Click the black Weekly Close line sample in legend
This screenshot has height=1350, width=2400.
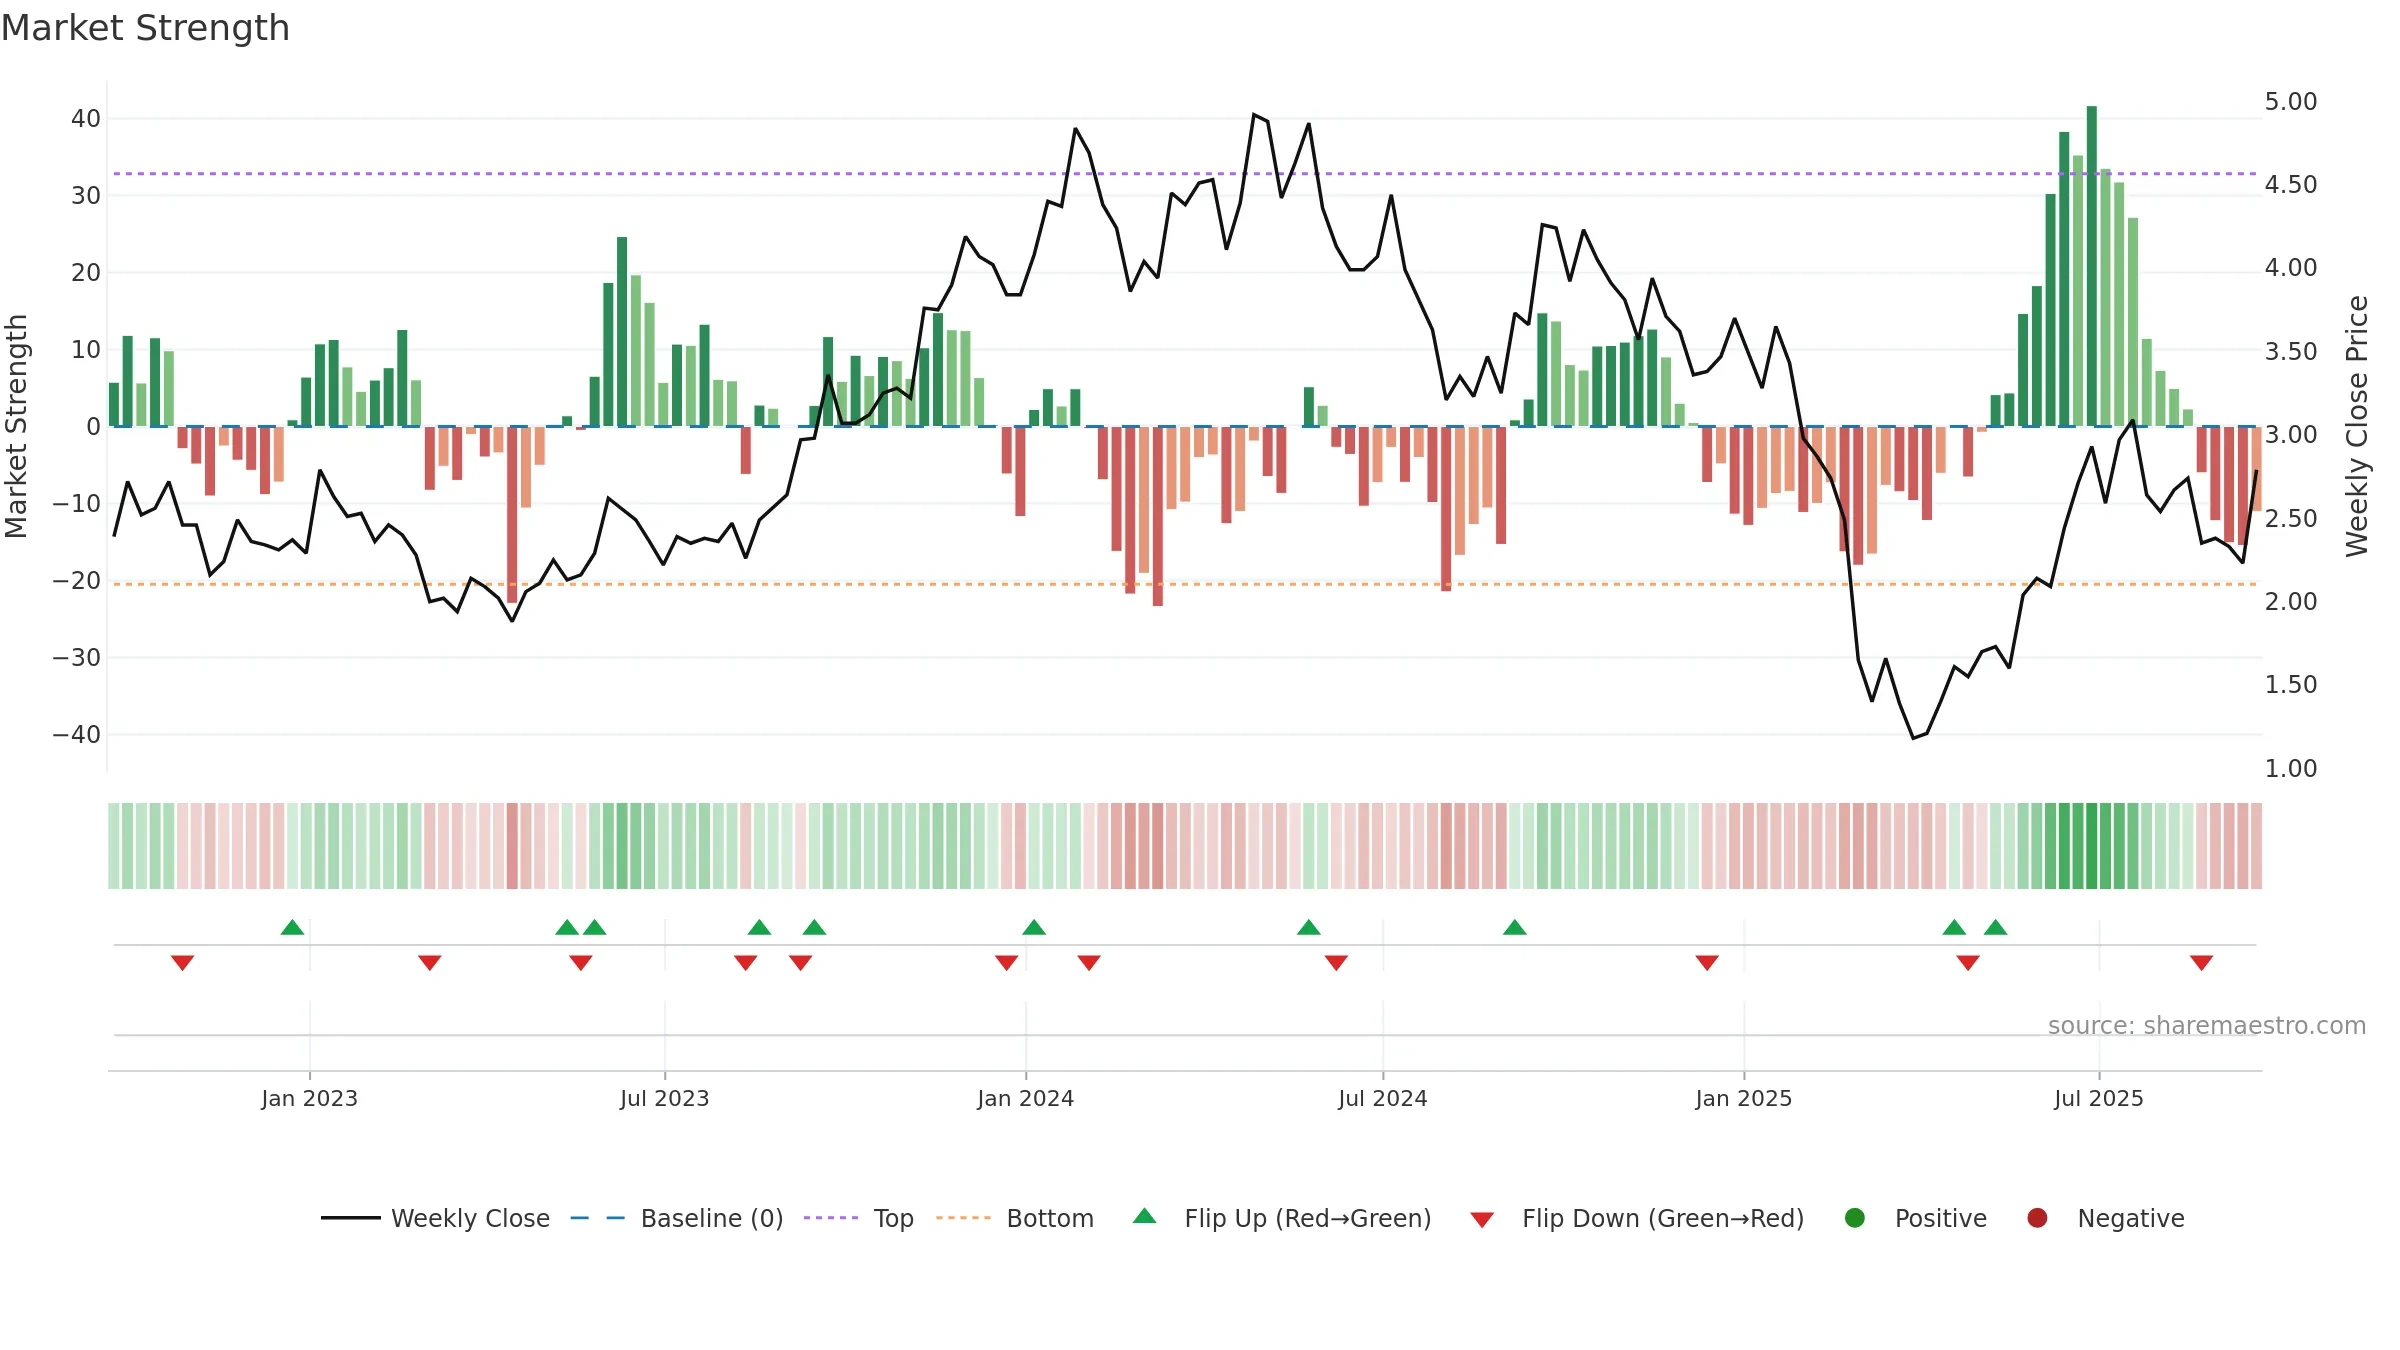tap(350, 1218)
